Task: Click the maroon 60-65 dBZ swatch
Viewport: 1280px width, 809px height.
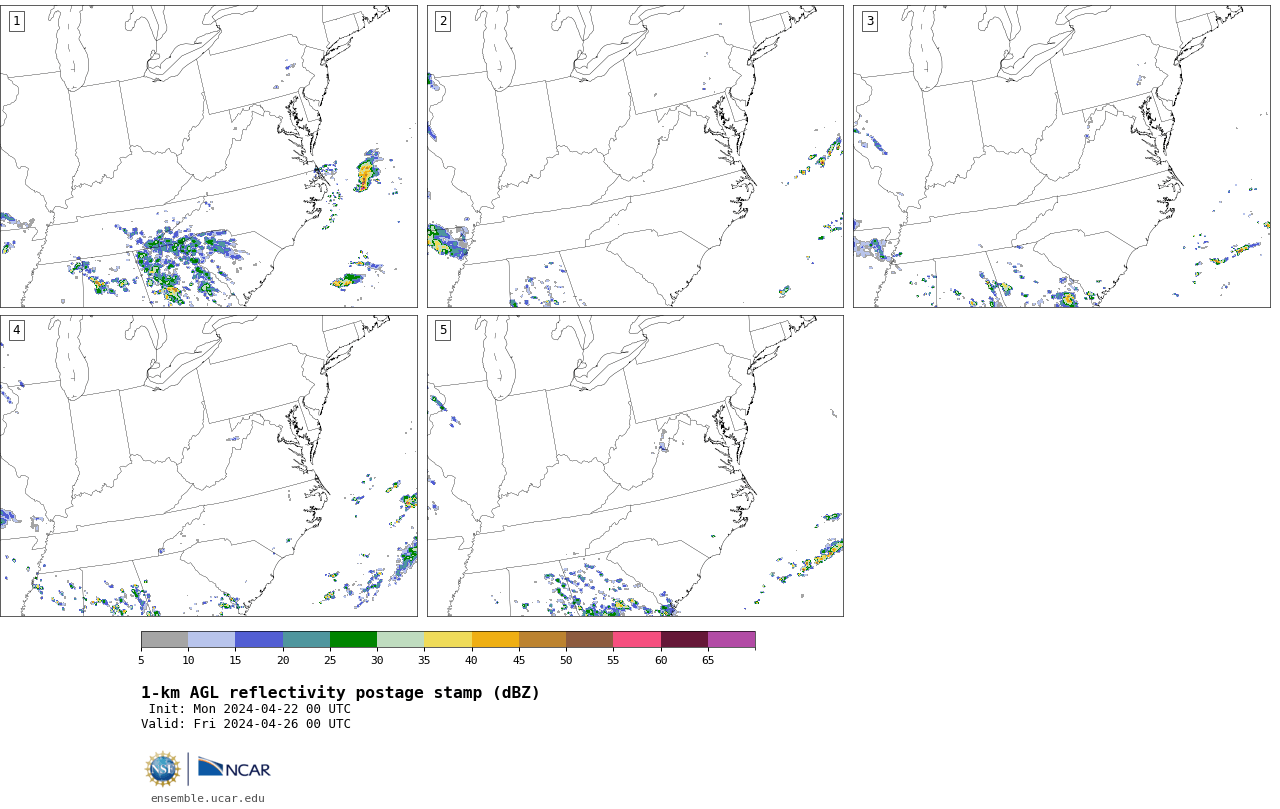Action: 684,640
